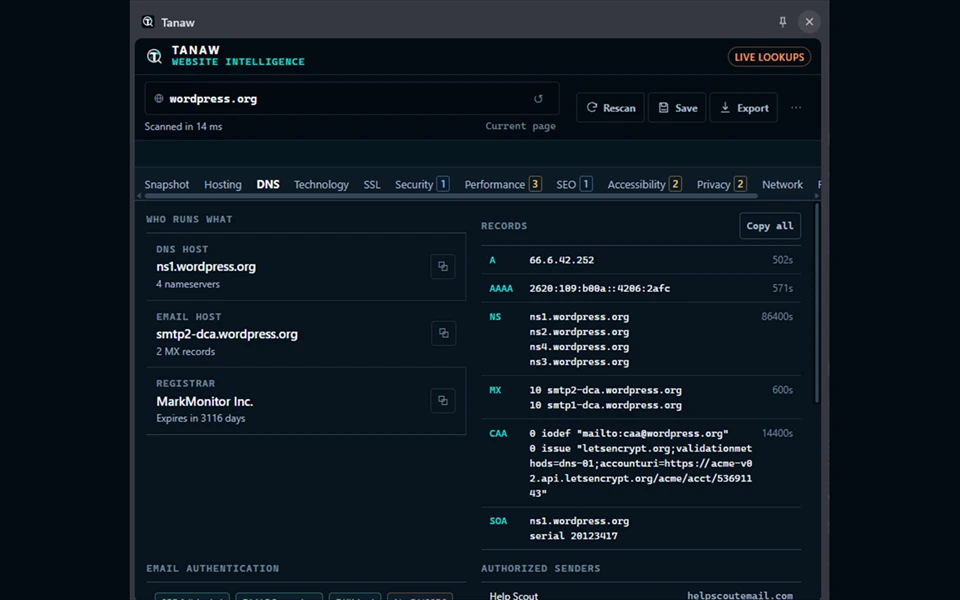
Task: Click the 2 MX records label
Action: [185, 351]
